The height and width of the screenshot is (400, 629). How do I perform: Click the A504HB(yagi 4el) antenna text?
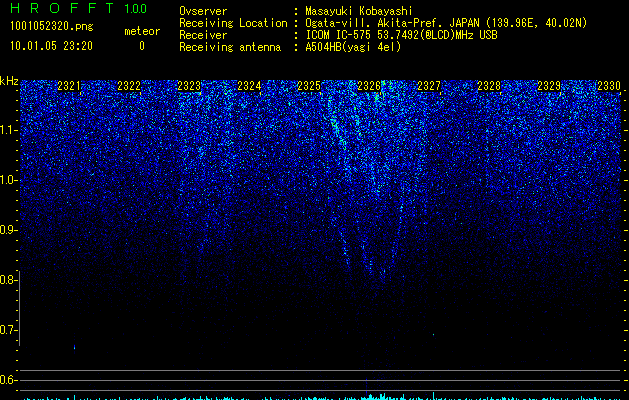[353, 47]
